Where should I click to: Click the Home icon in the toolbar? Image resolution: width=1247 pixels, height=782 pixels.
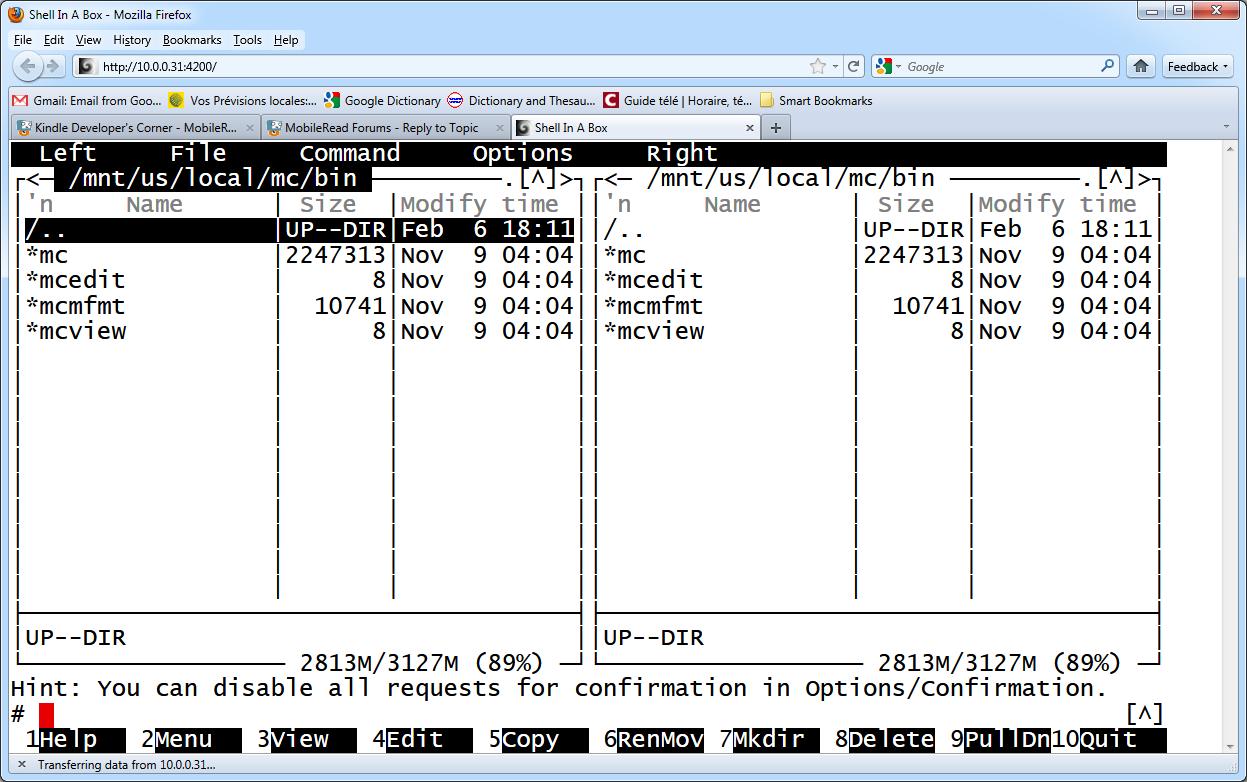1141,66
